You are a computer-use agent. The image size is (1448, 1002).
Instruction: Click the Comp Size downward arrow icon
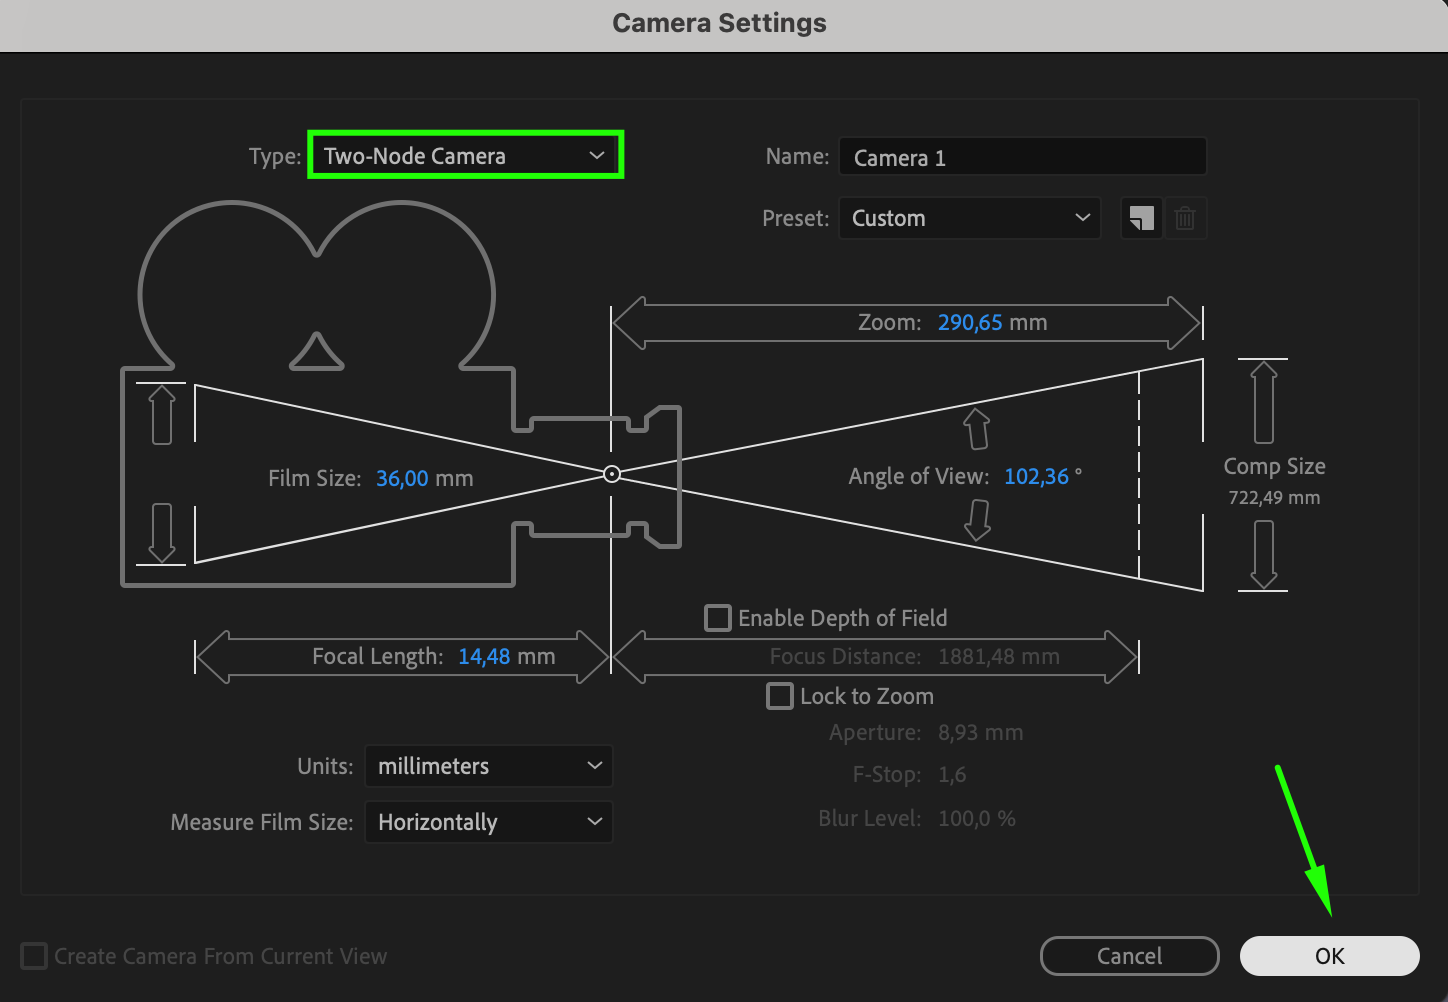[1264, 554]
